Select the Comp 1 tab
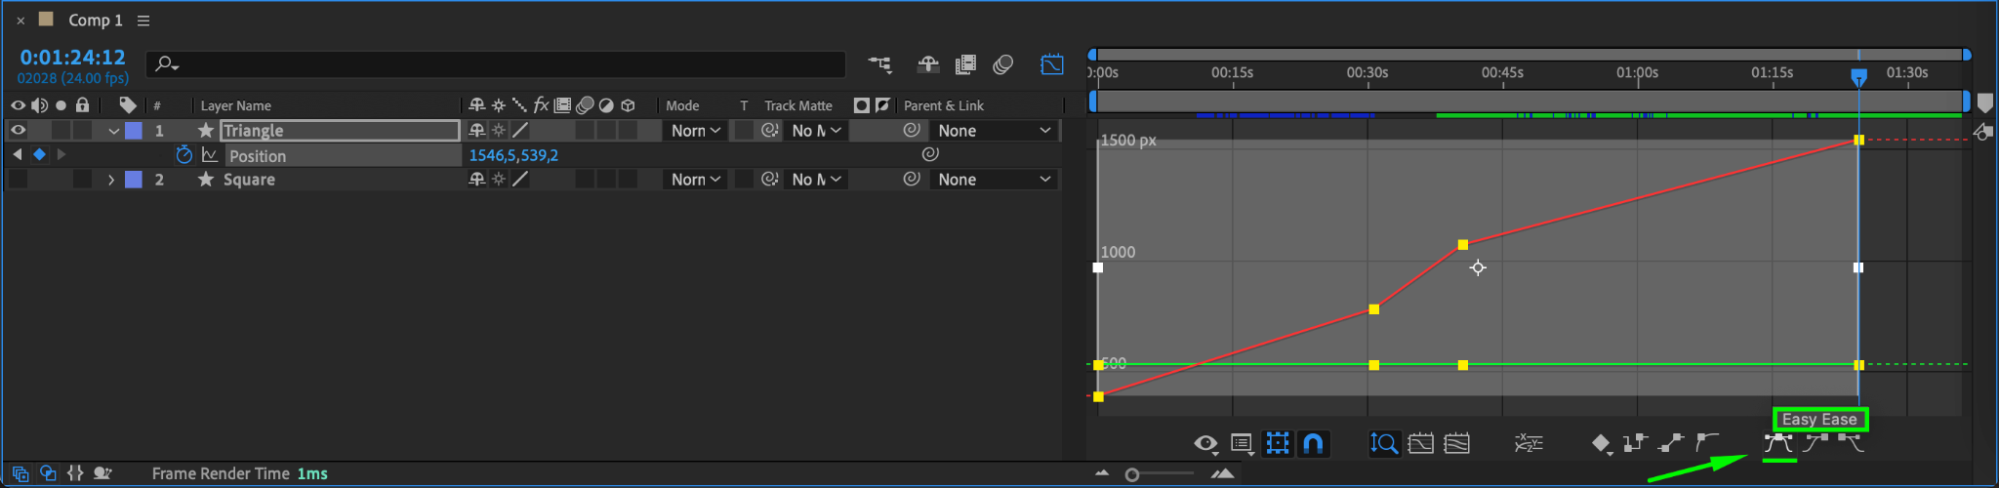This screenshot has height=489, width=1999. pyautogui.click(x=95, y=20)
